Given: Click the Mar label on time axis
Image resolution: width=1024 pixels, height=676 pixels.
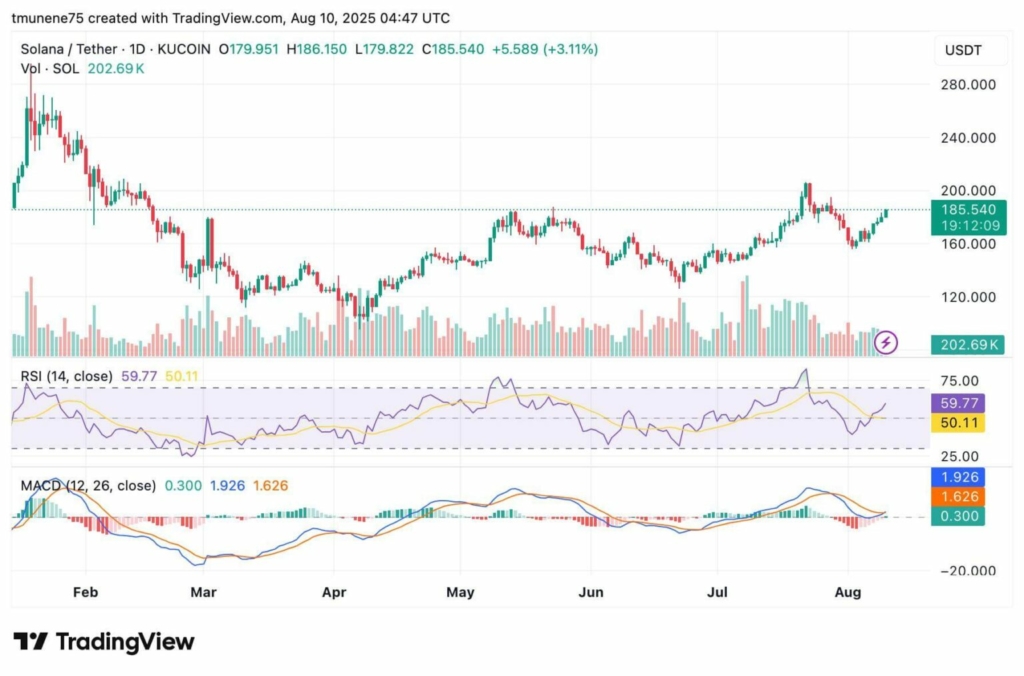Looking at the screenshot, I should point(203,592).
